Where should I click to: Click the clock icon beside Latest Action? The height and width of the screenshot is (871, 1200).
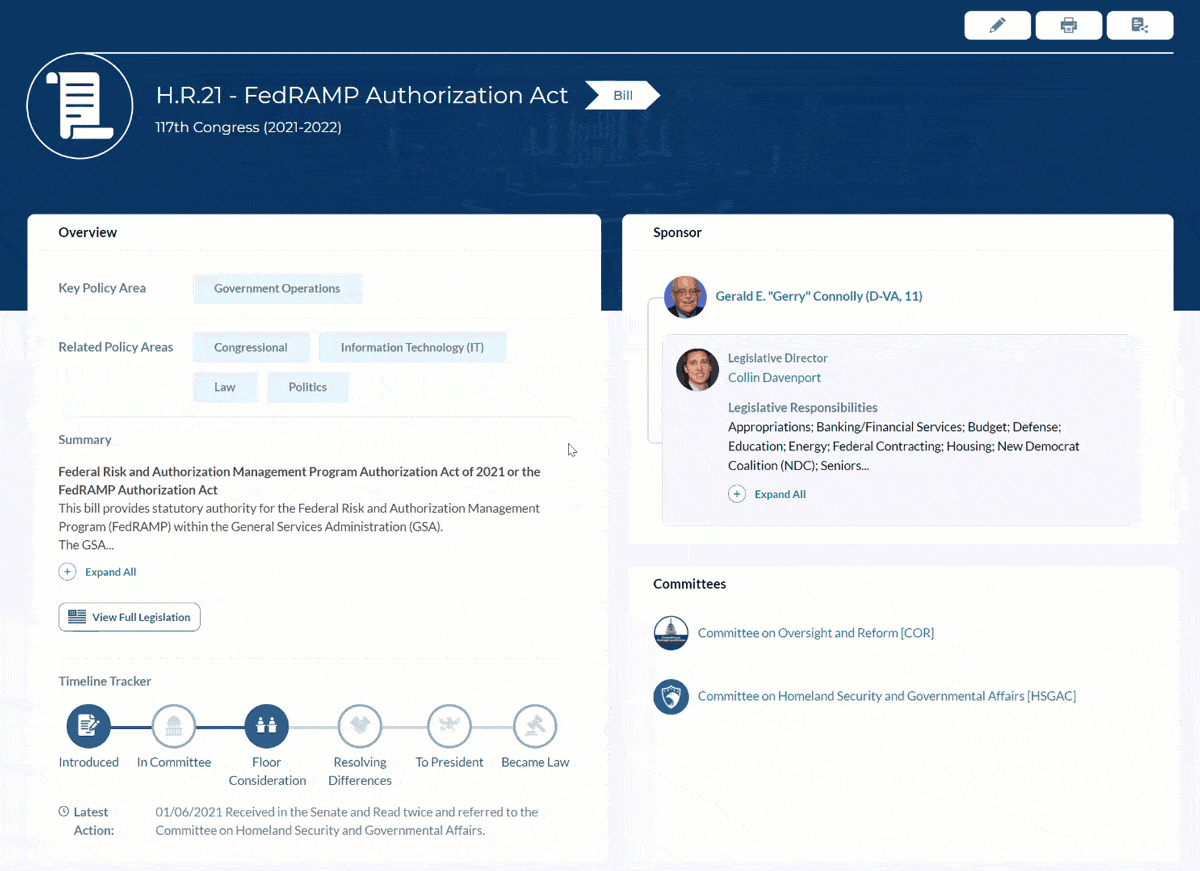point(64,812)
